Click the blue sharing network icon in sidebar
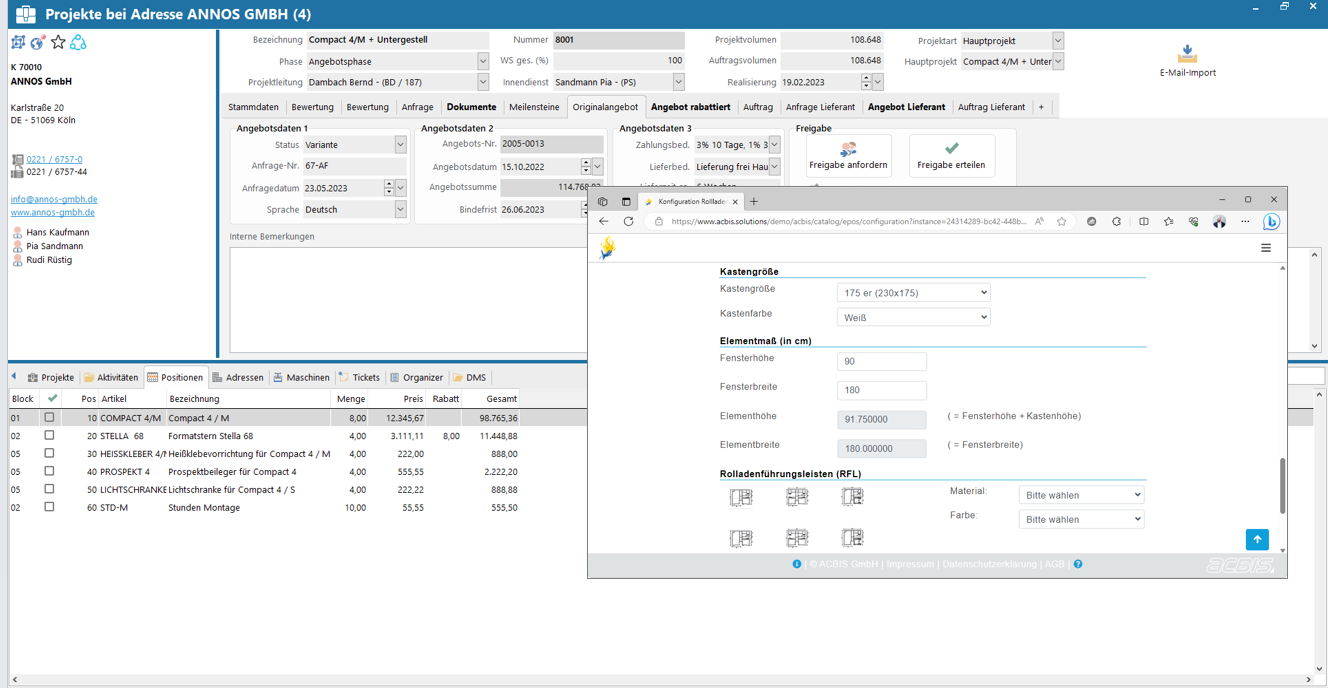The width and height of the screenshot is (1328, 688). 79,42
